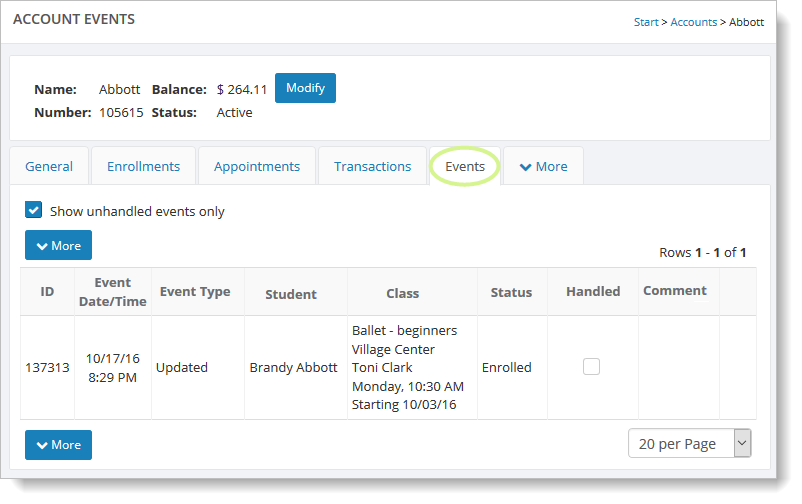
Task: Click the Event Type column header
Action: click(x=195, y=292)
